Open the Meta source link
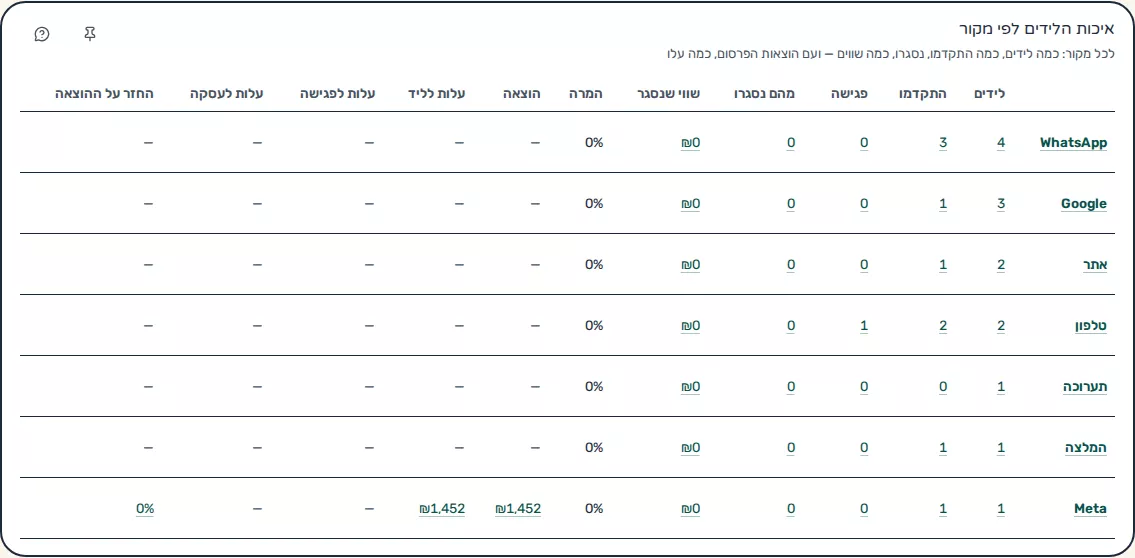The width and height of the screenshot is (1135, 558). (1090, 509)
